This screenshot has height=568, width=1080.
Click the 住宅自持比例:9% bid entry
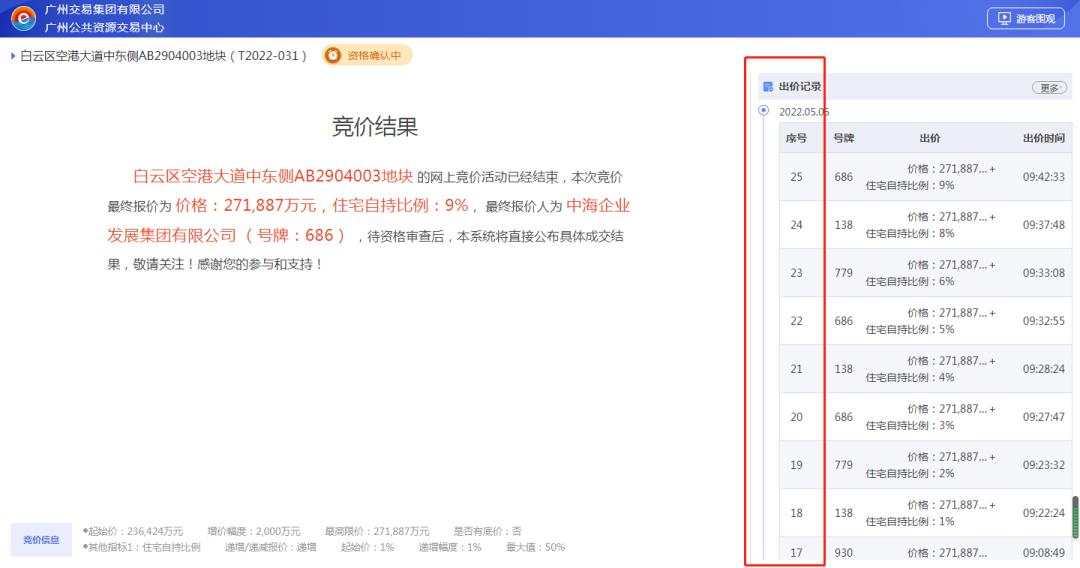[910, 185]
